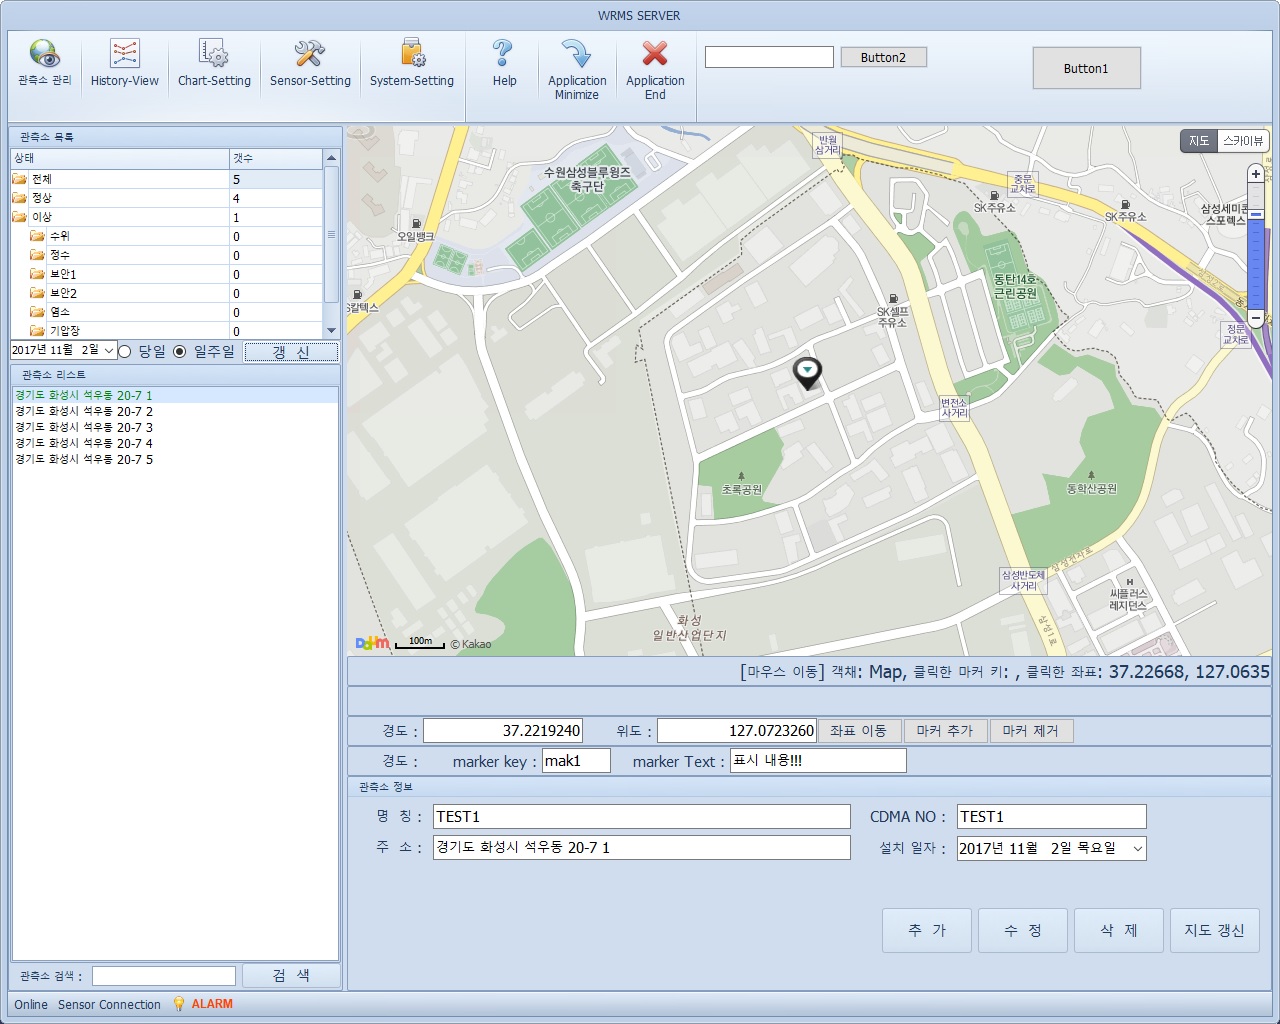Open the Sensor-Setting tools icon
Viewport: 1280px width, 1024px height.
pyautogui.click(x=310, y=62)
